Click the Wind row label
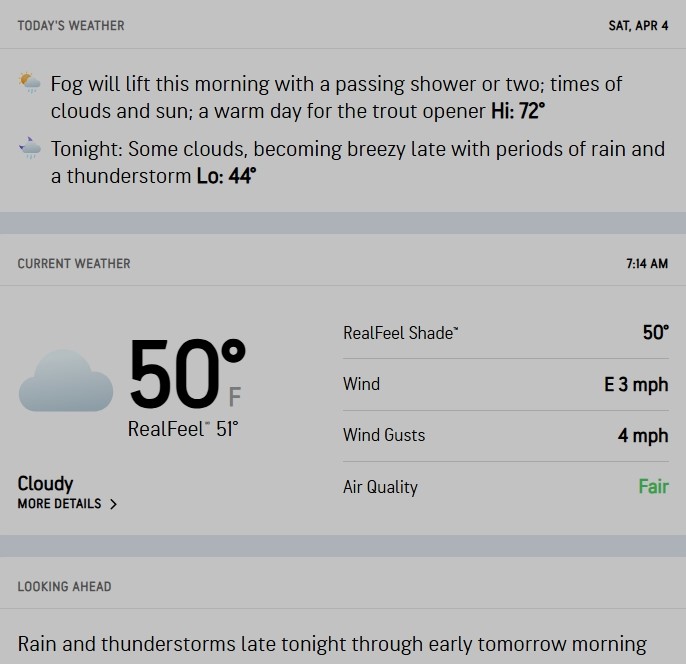686x664 pixels. point(361,384)
